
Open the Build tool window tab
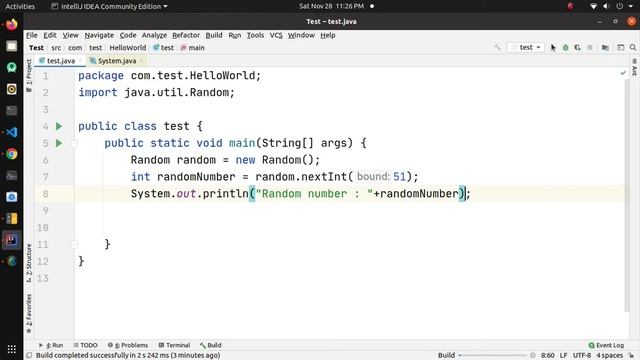coord(211,345)
